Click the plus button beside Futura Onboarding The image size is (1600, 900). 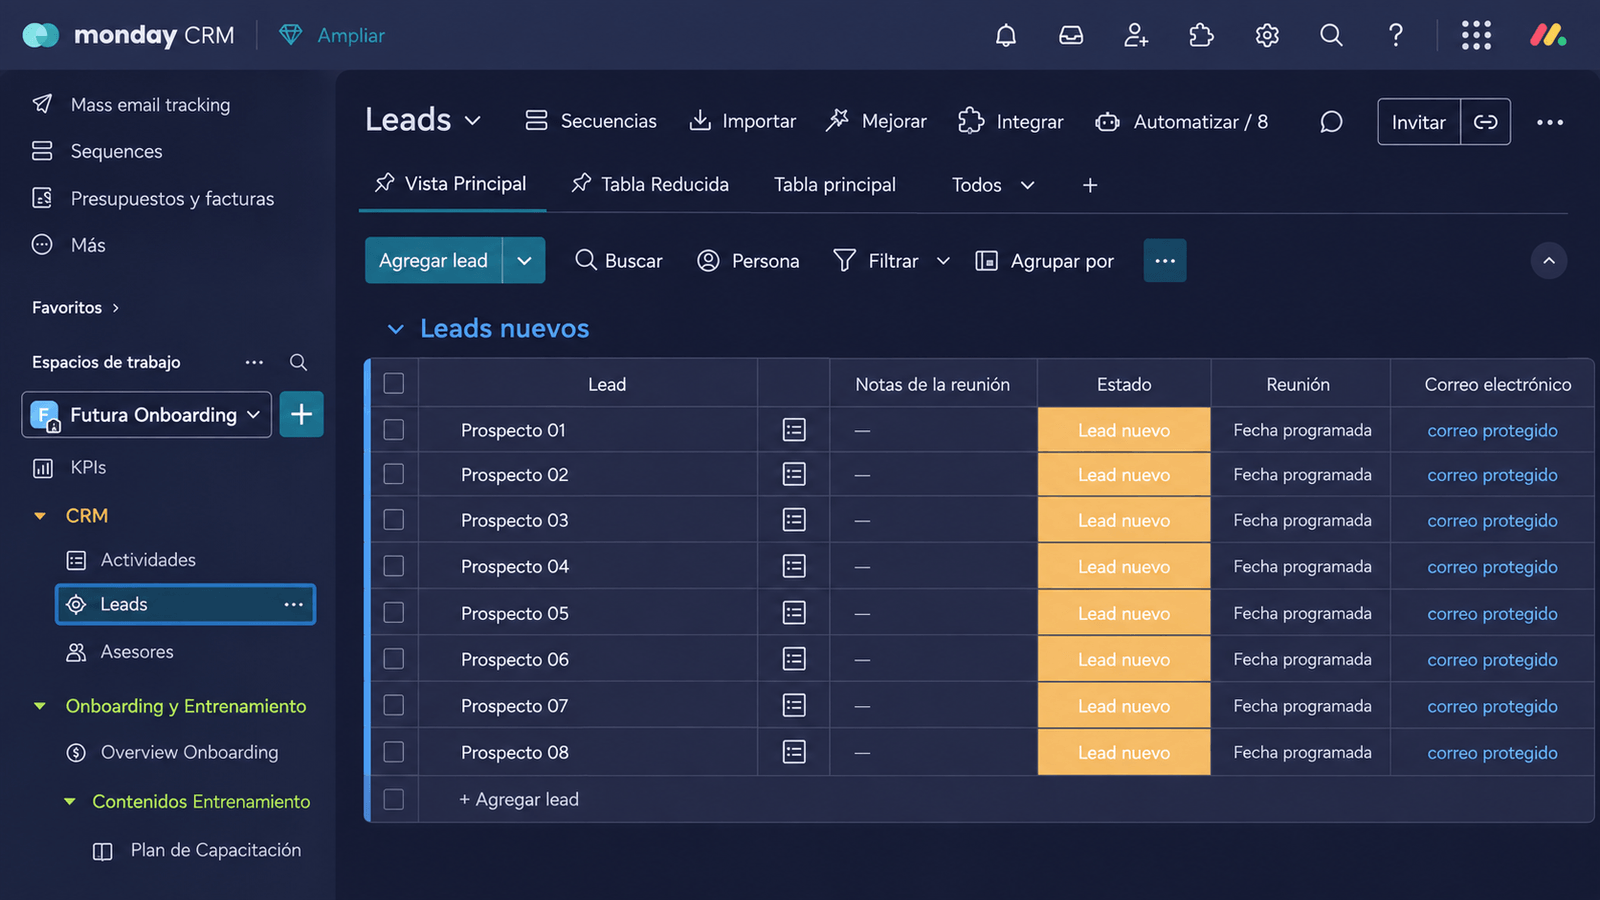[301, 414]
